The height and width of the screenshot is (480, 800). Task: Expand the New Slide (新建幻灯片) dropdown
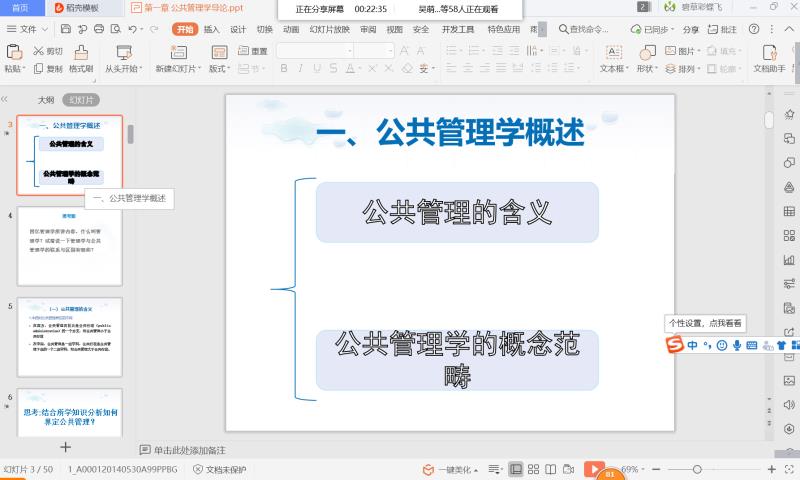[x=176, y=69]
